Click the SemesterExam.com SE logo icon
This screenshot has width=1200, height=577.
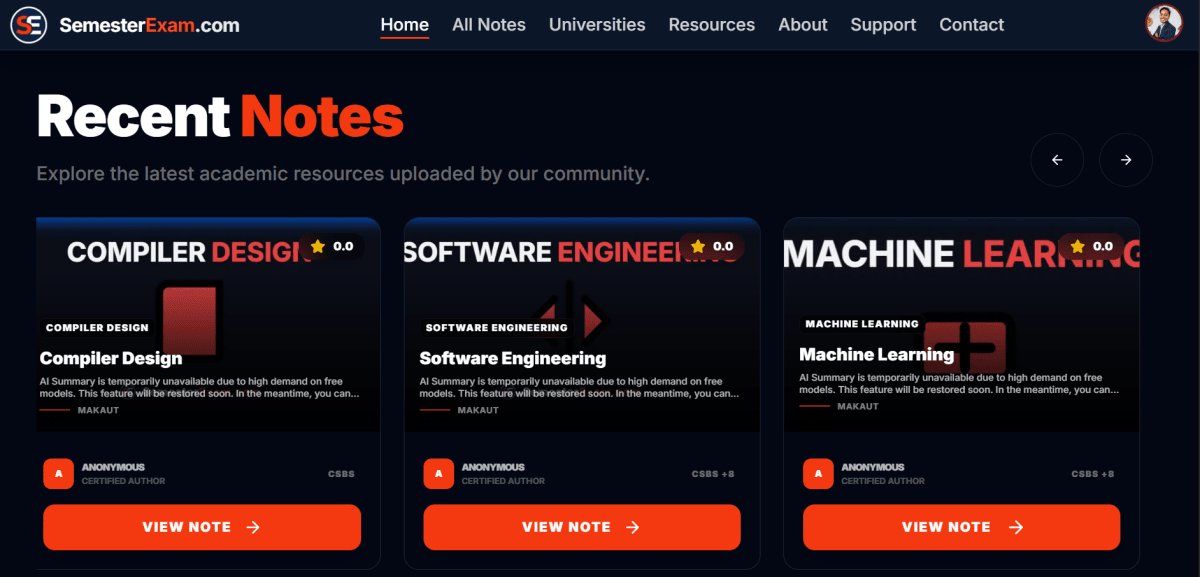coord(30,25)
